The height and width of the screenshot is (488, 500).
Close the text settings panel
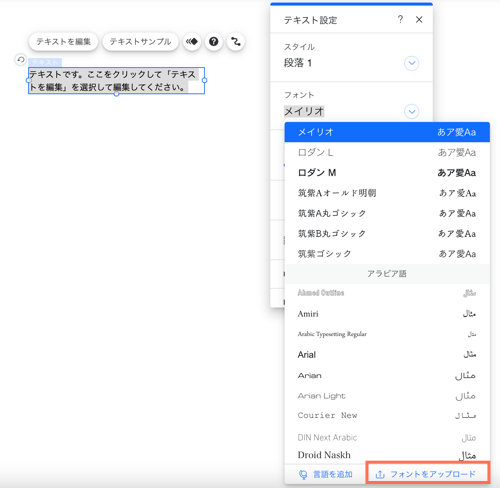click(419, 20)
